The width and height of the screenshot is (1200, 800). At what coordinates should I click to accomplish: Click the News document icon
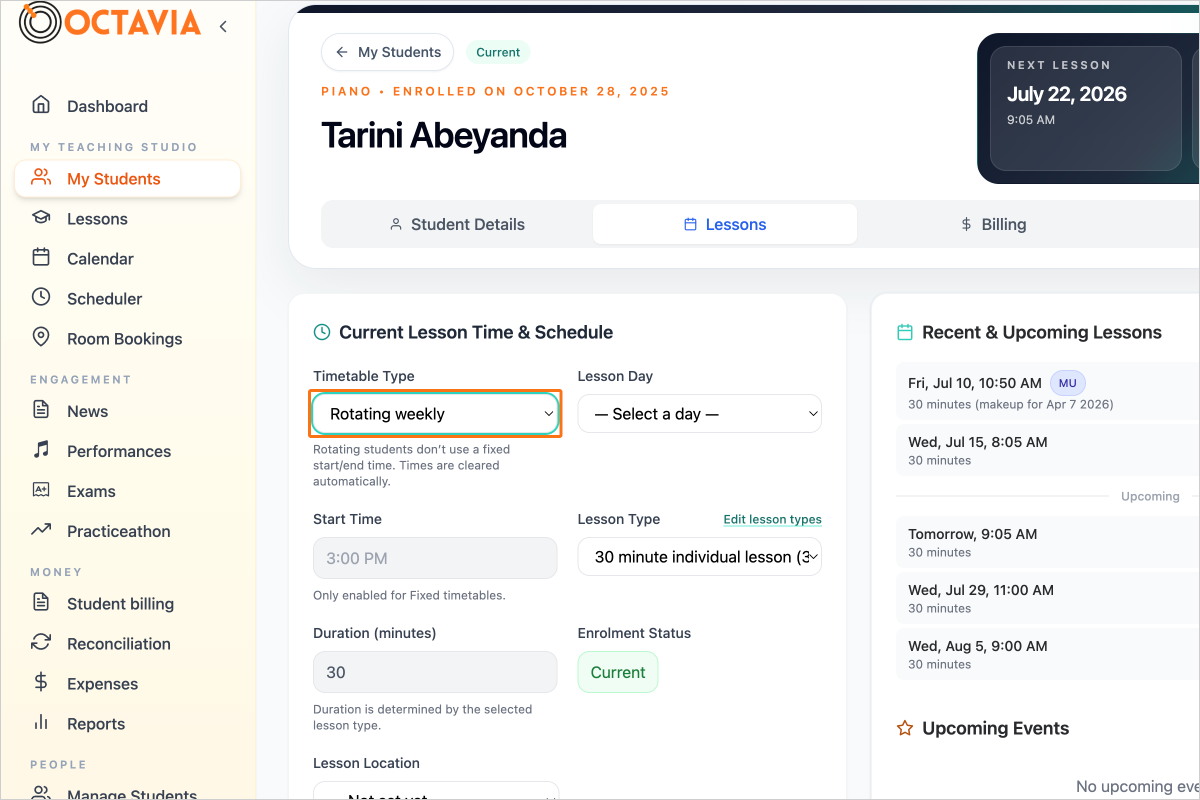pos(41,411)
